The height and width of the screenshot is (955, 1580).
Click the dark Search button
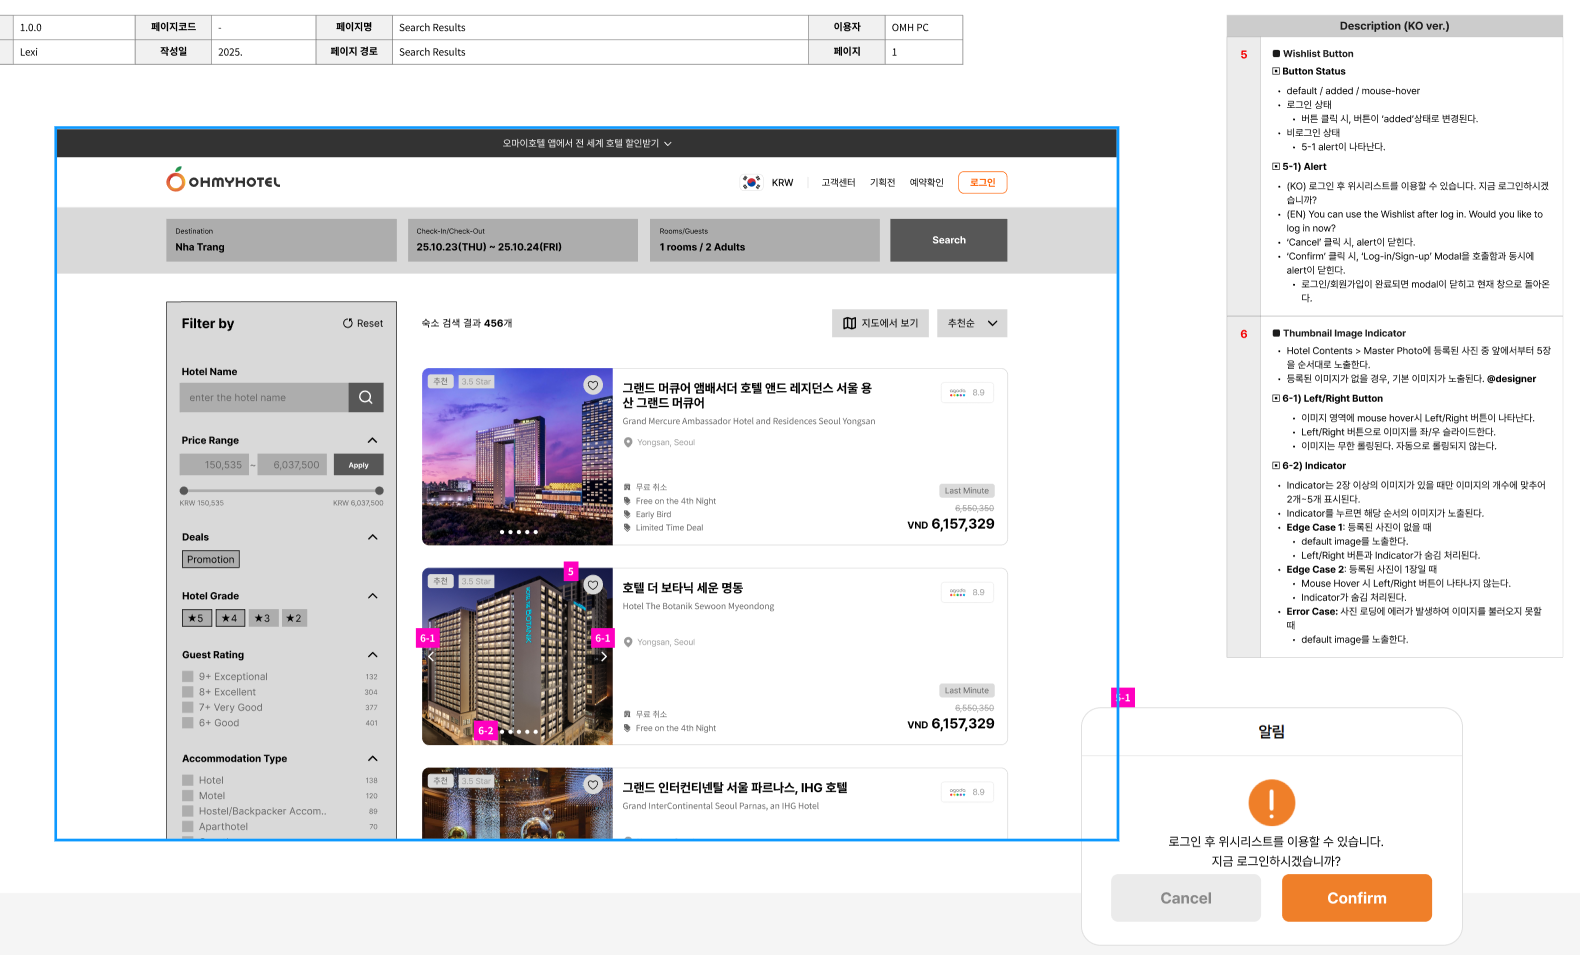(948, 241)
